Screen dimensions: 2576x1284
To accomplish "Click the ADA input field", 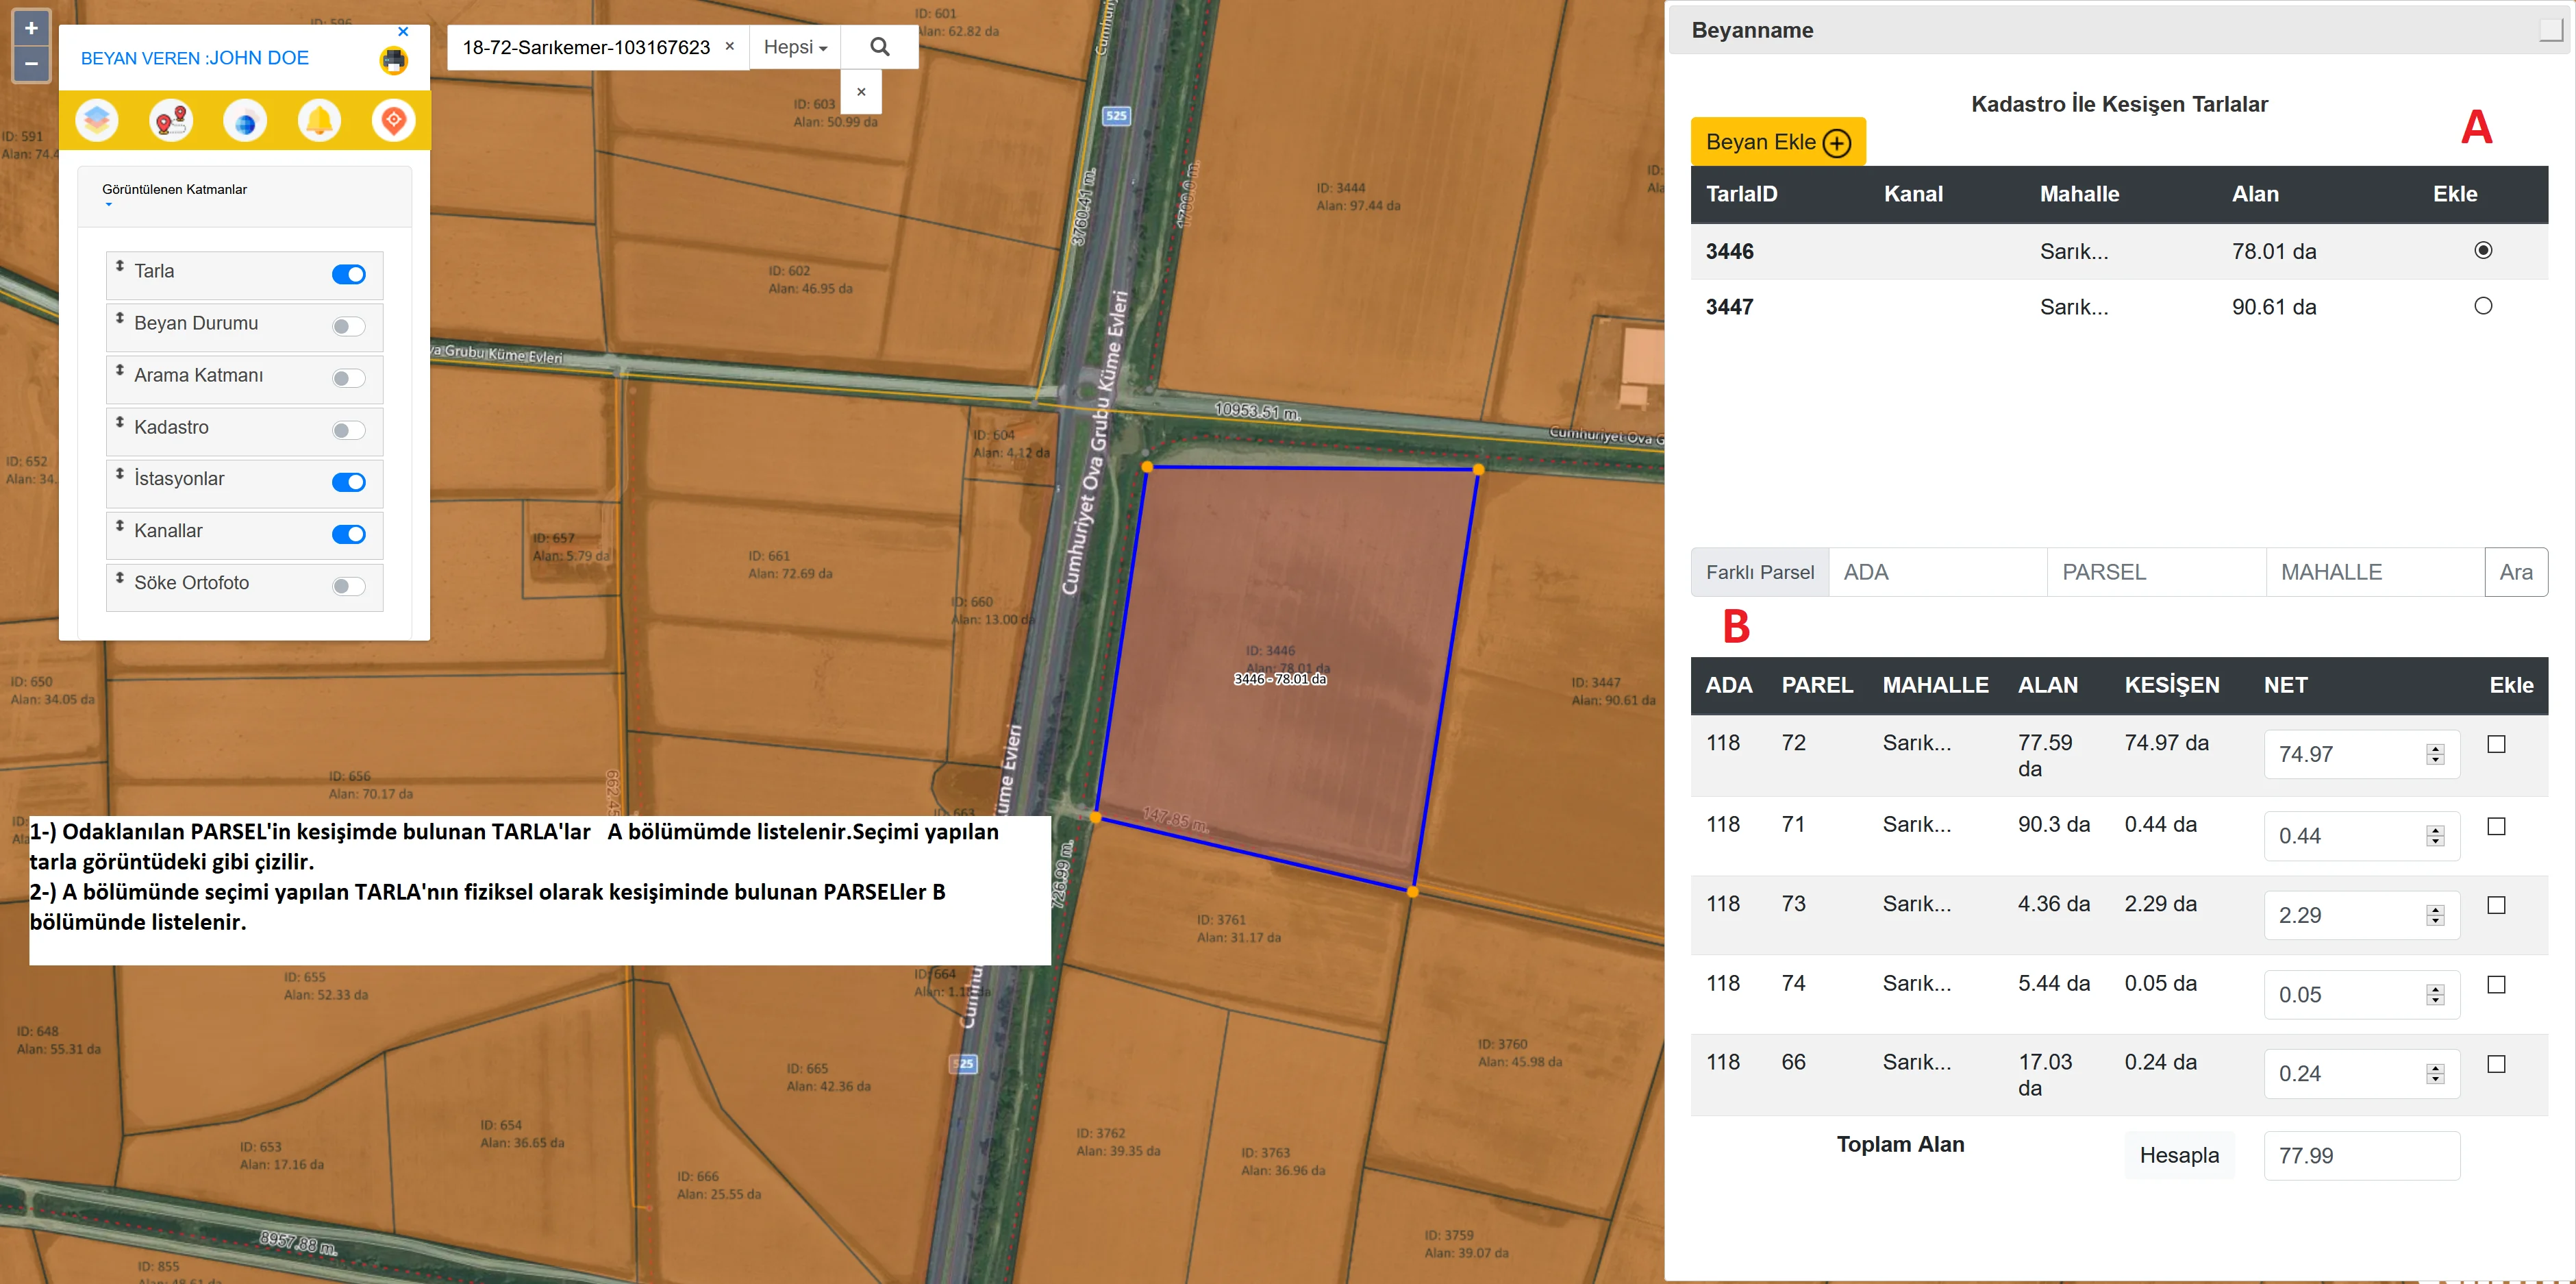I will [x=1936, y=572].
